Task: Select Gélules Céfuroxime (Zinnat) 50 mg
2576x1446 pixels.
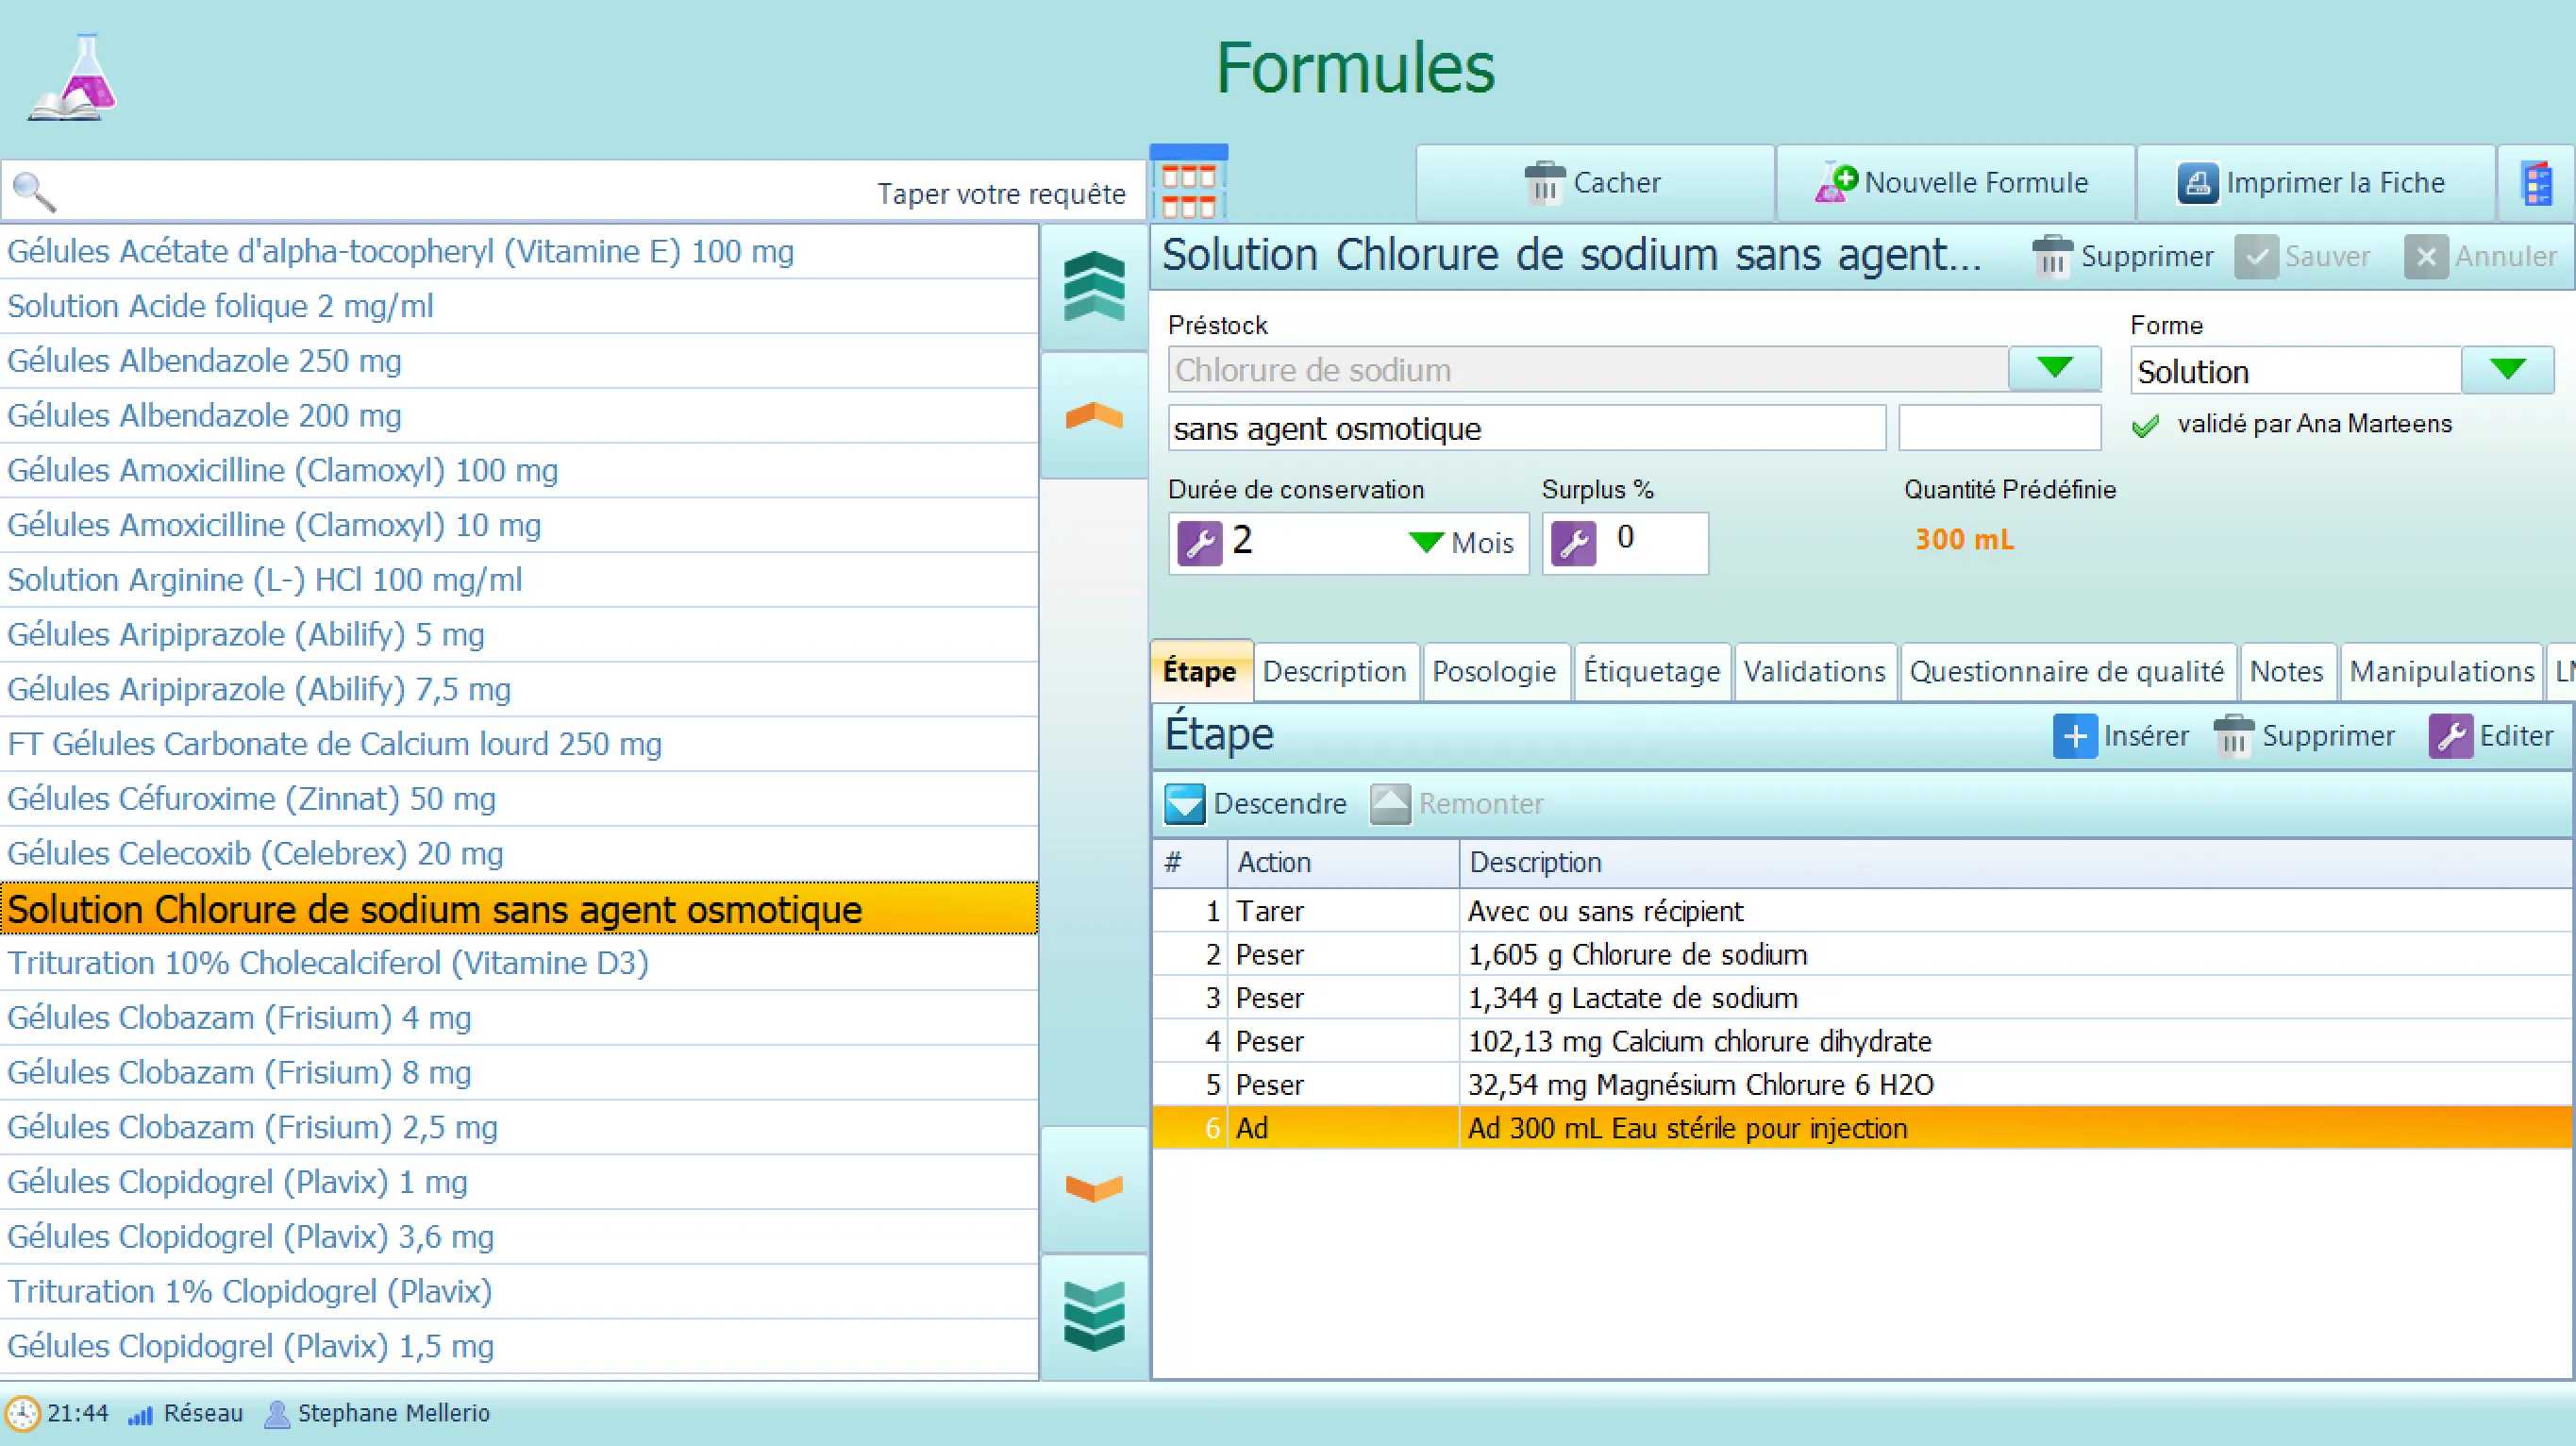Action: coord(519,799)
